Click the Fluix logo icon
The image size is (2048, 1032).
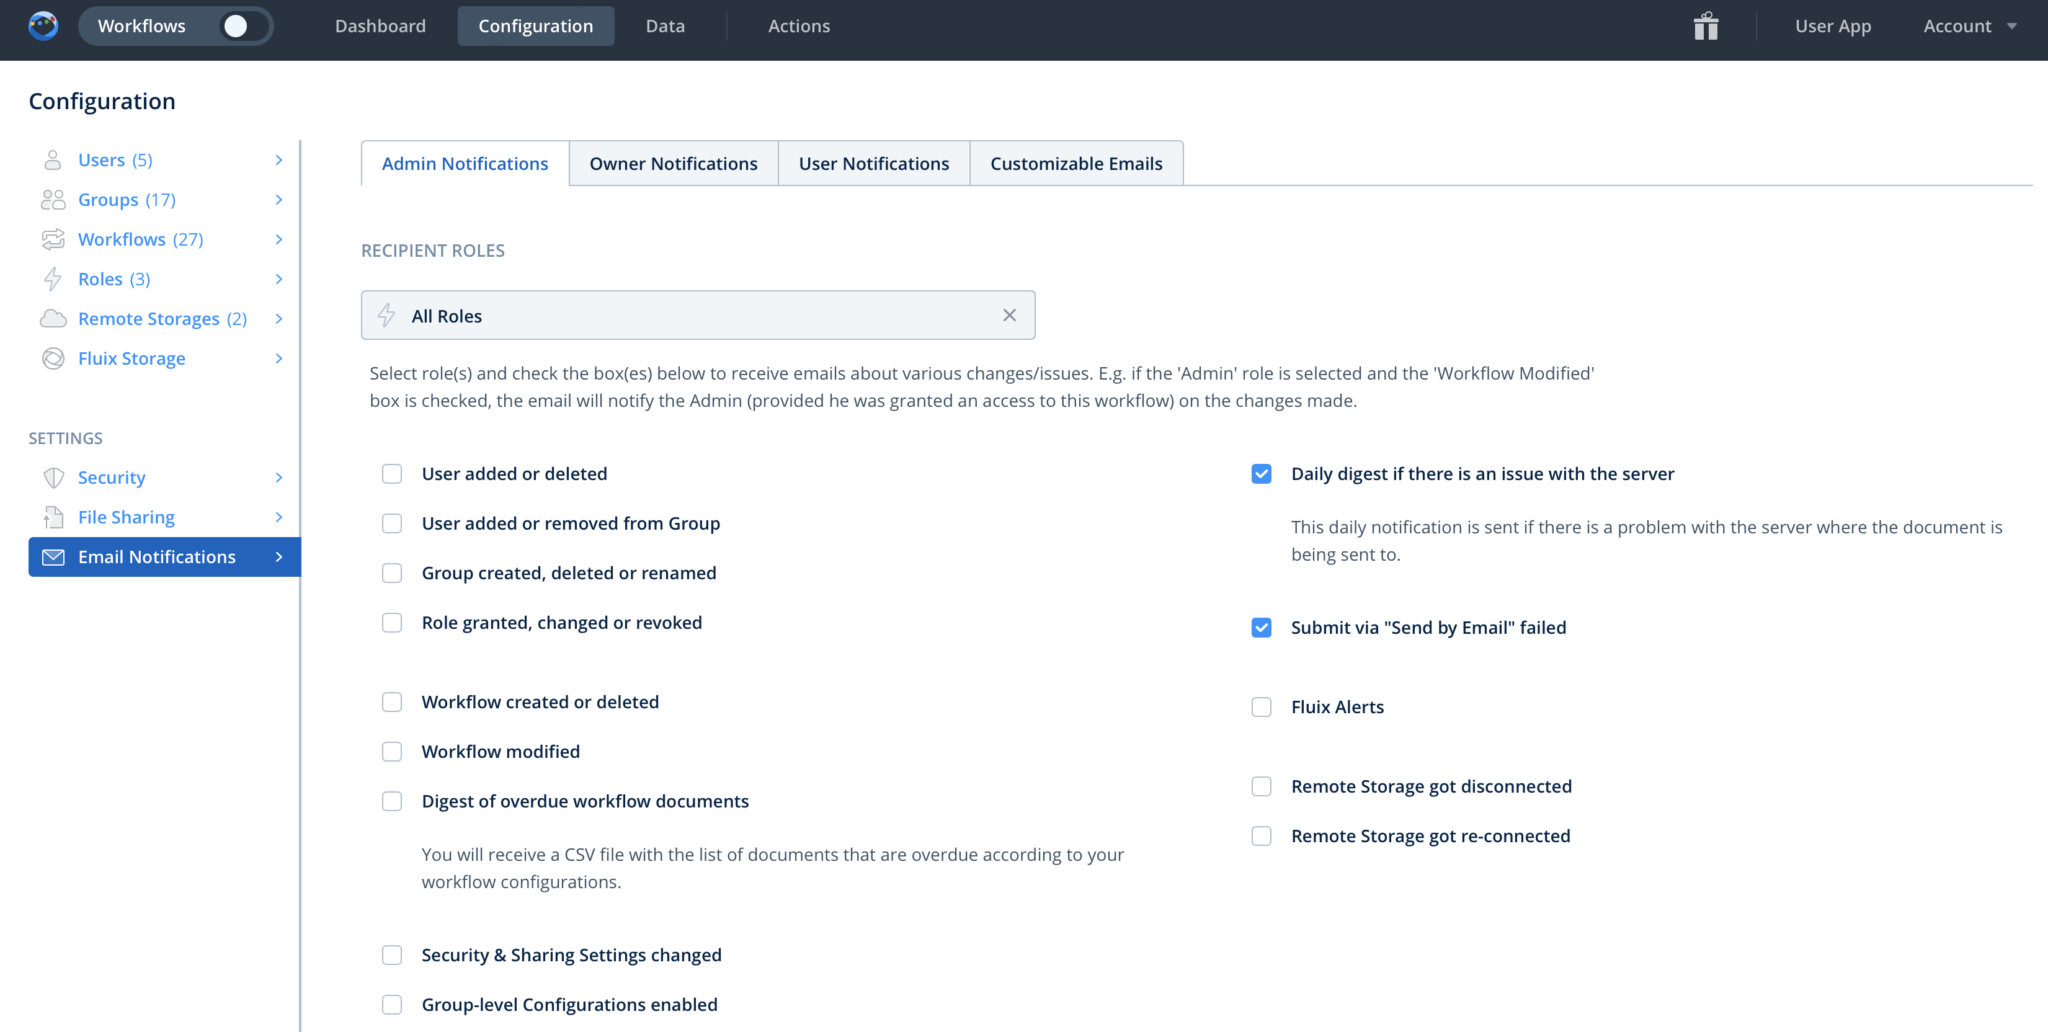coord(43,26)
